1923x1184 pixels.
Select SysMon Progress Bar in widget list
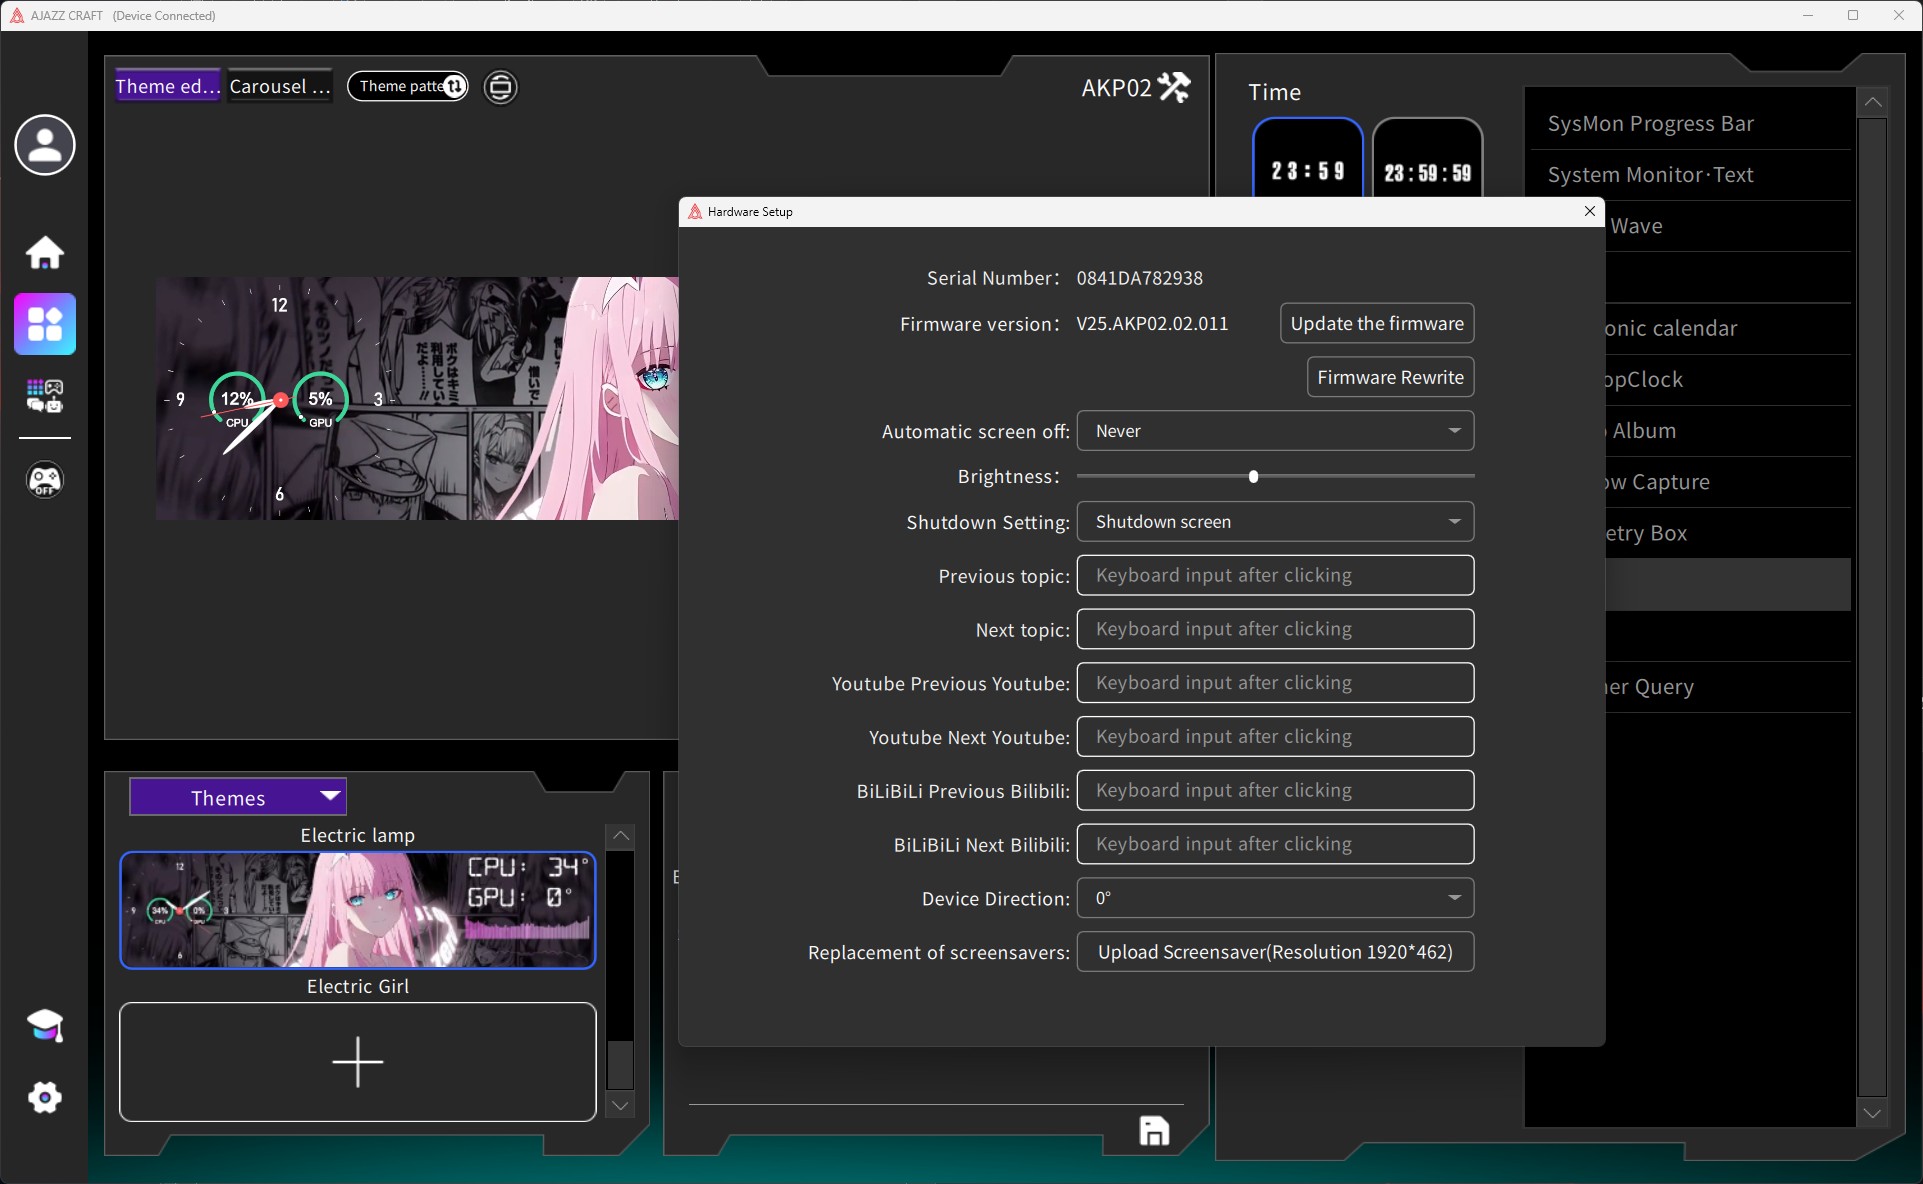pos(1690,124)
